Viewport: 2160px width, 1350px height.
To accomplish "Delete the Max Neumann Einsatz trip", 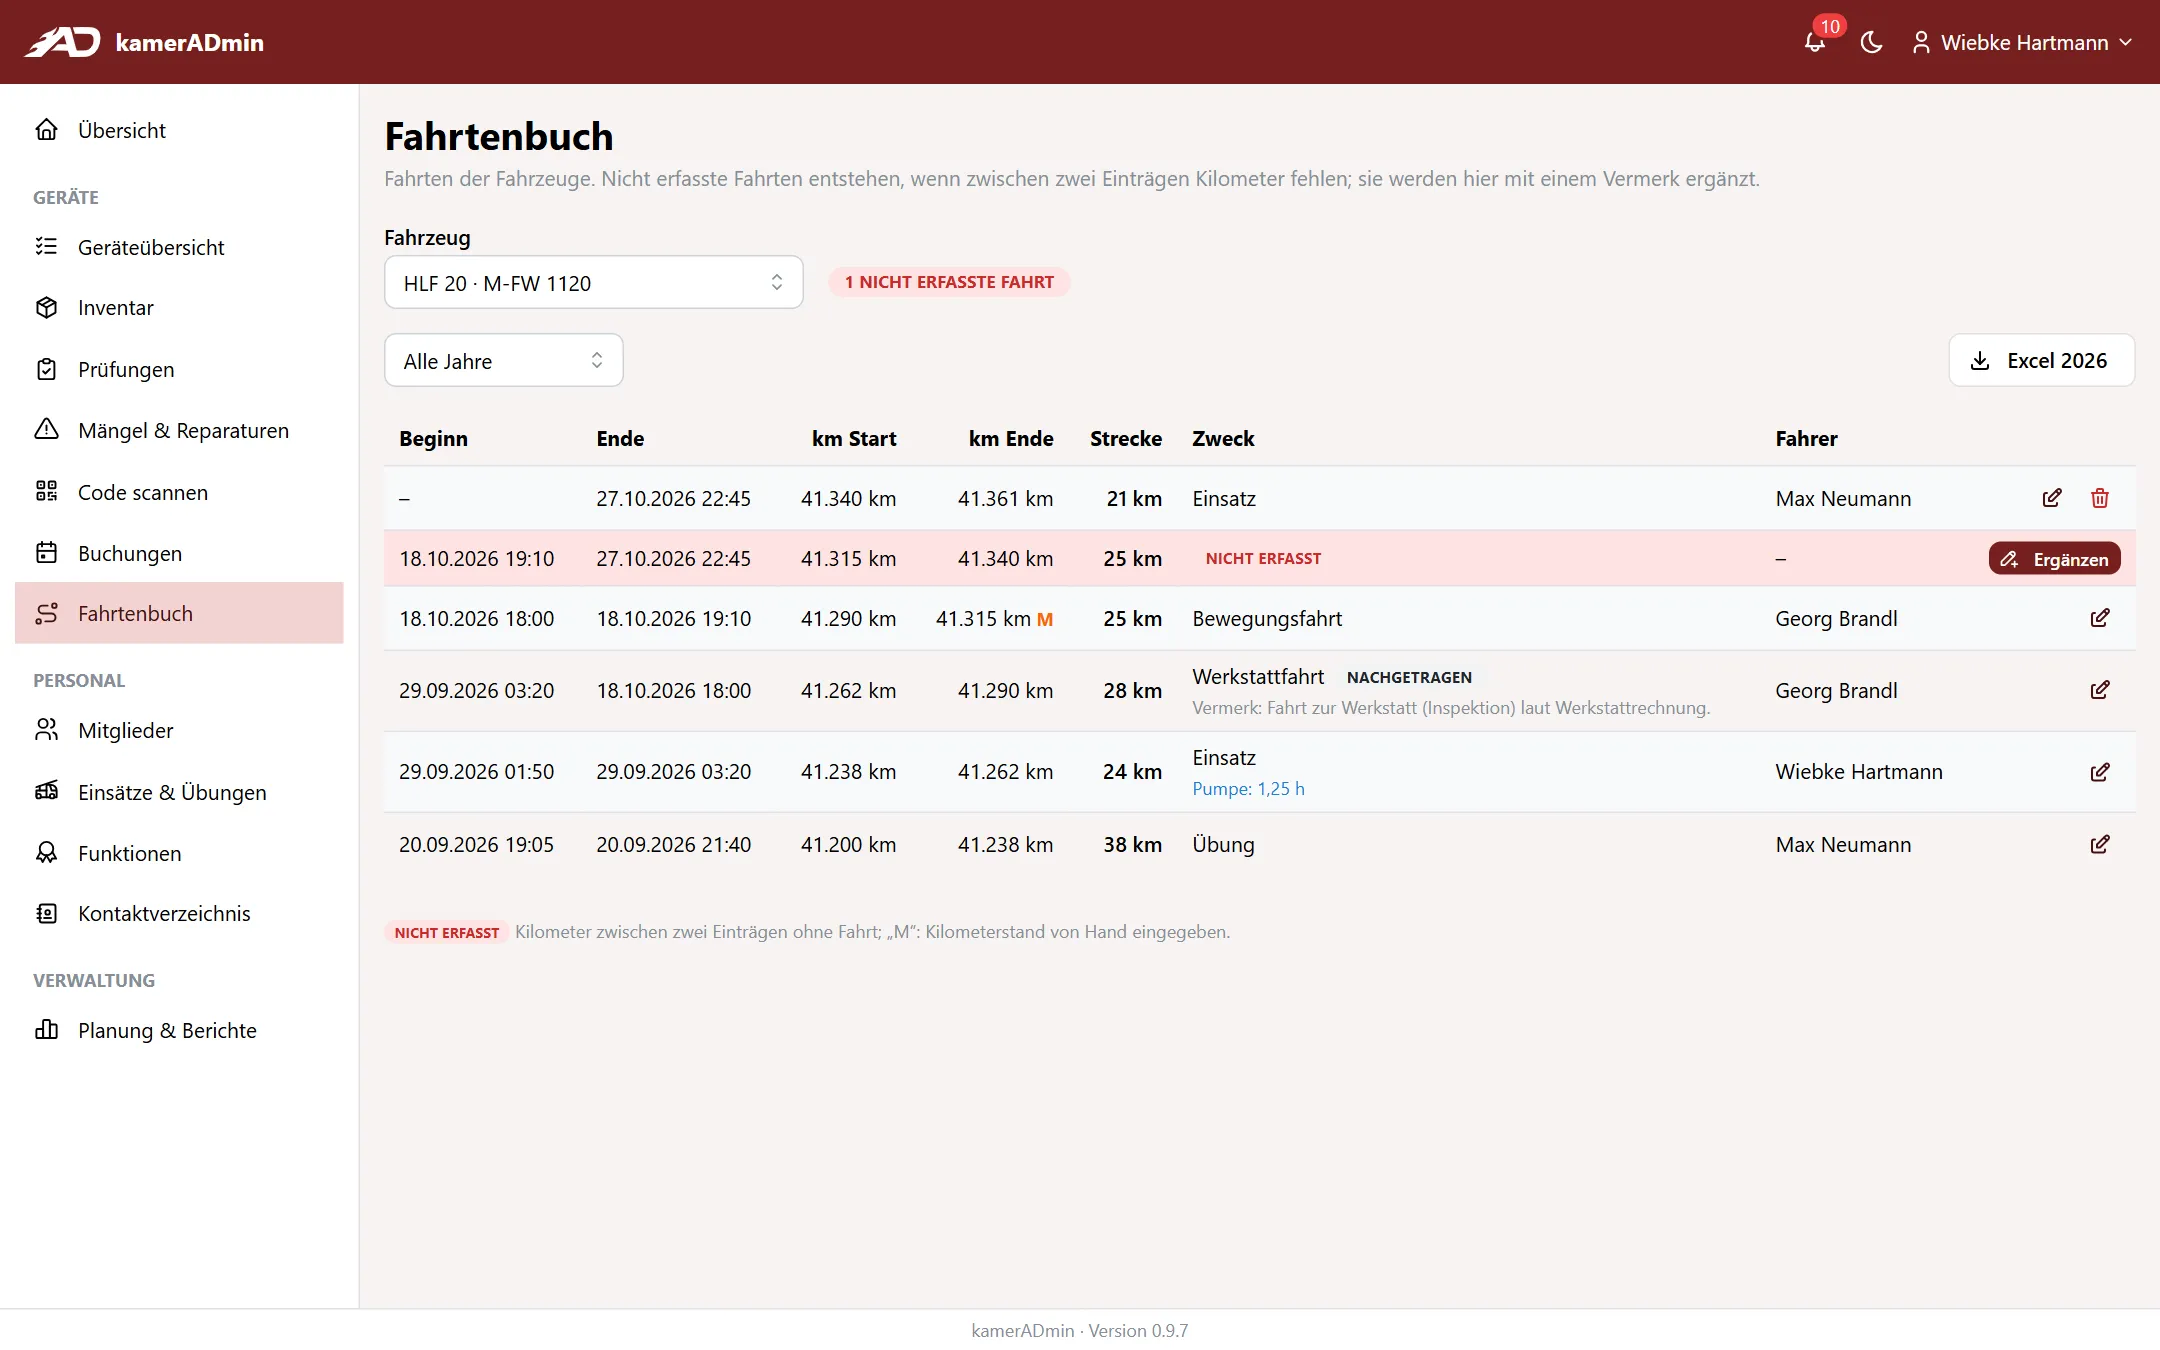I will point(2100,498).
